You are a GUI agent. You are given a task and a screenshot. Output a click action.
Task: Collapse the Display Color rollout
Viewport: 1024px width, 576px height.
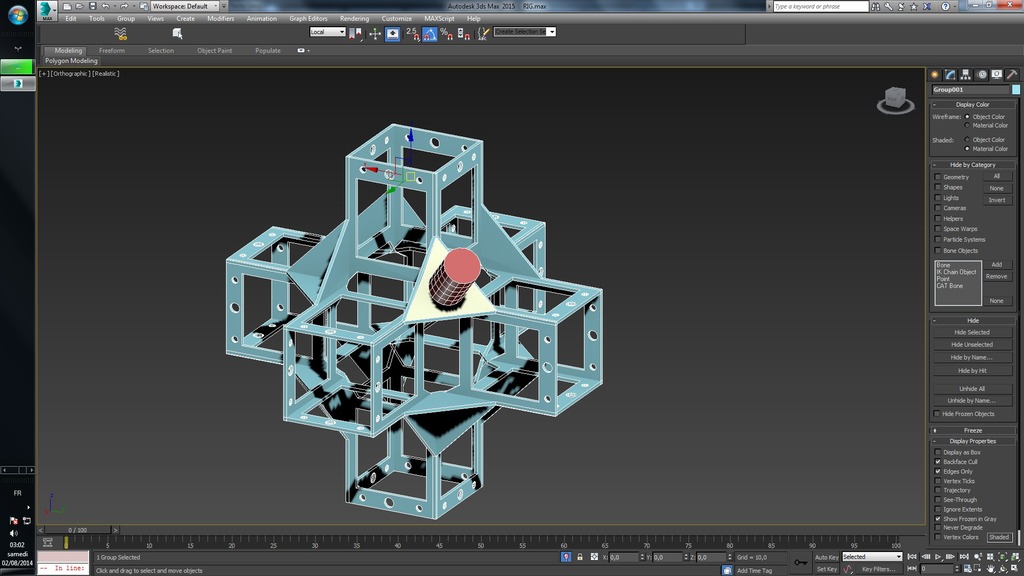pyautogui.click(x=972, y=104)
